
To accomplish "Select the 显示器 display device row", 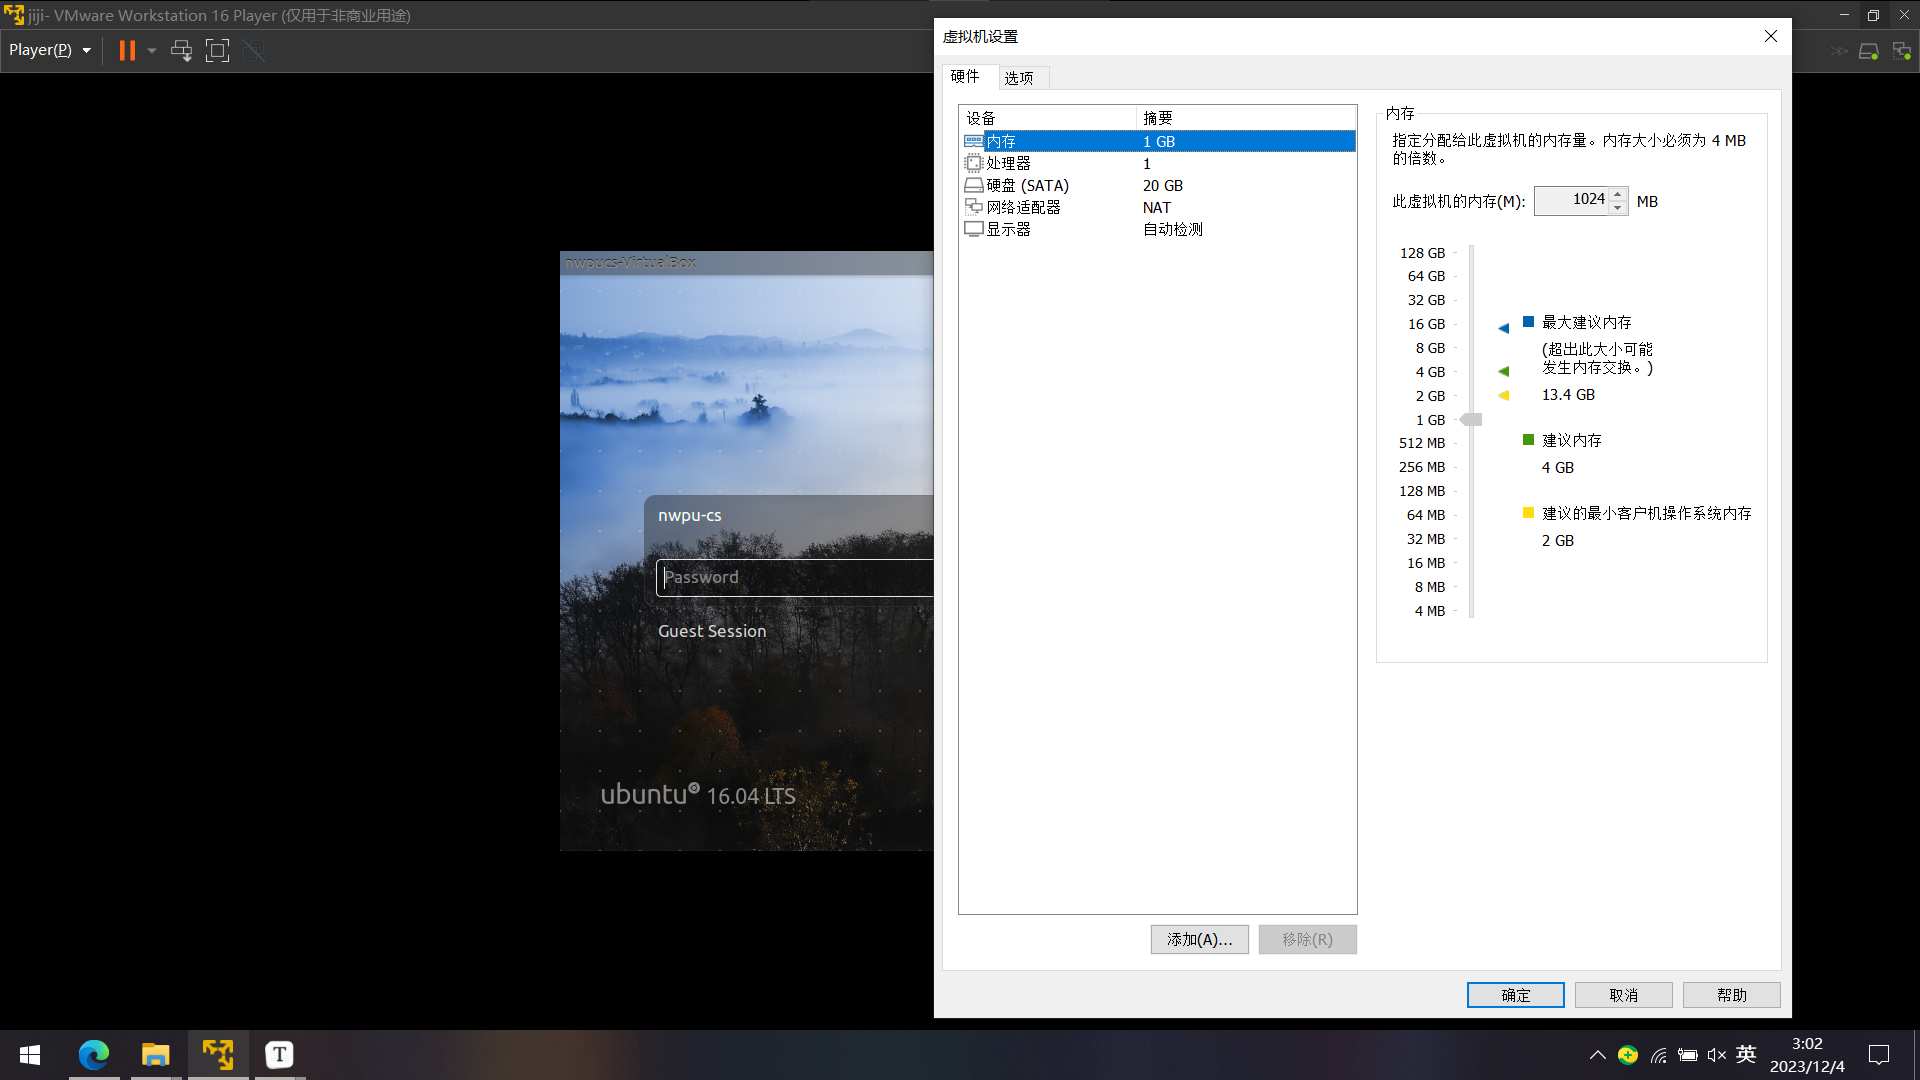I will [1008, 229].
